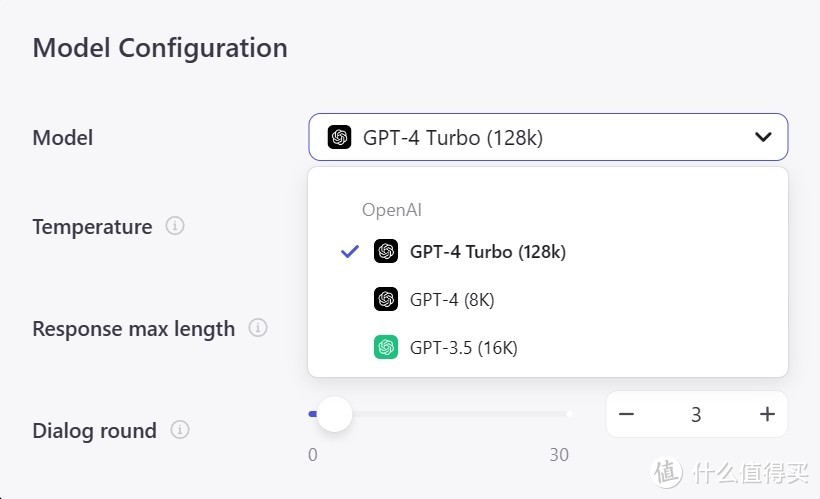Decrease Dialog round with the minus button

[x=627, y=414]
